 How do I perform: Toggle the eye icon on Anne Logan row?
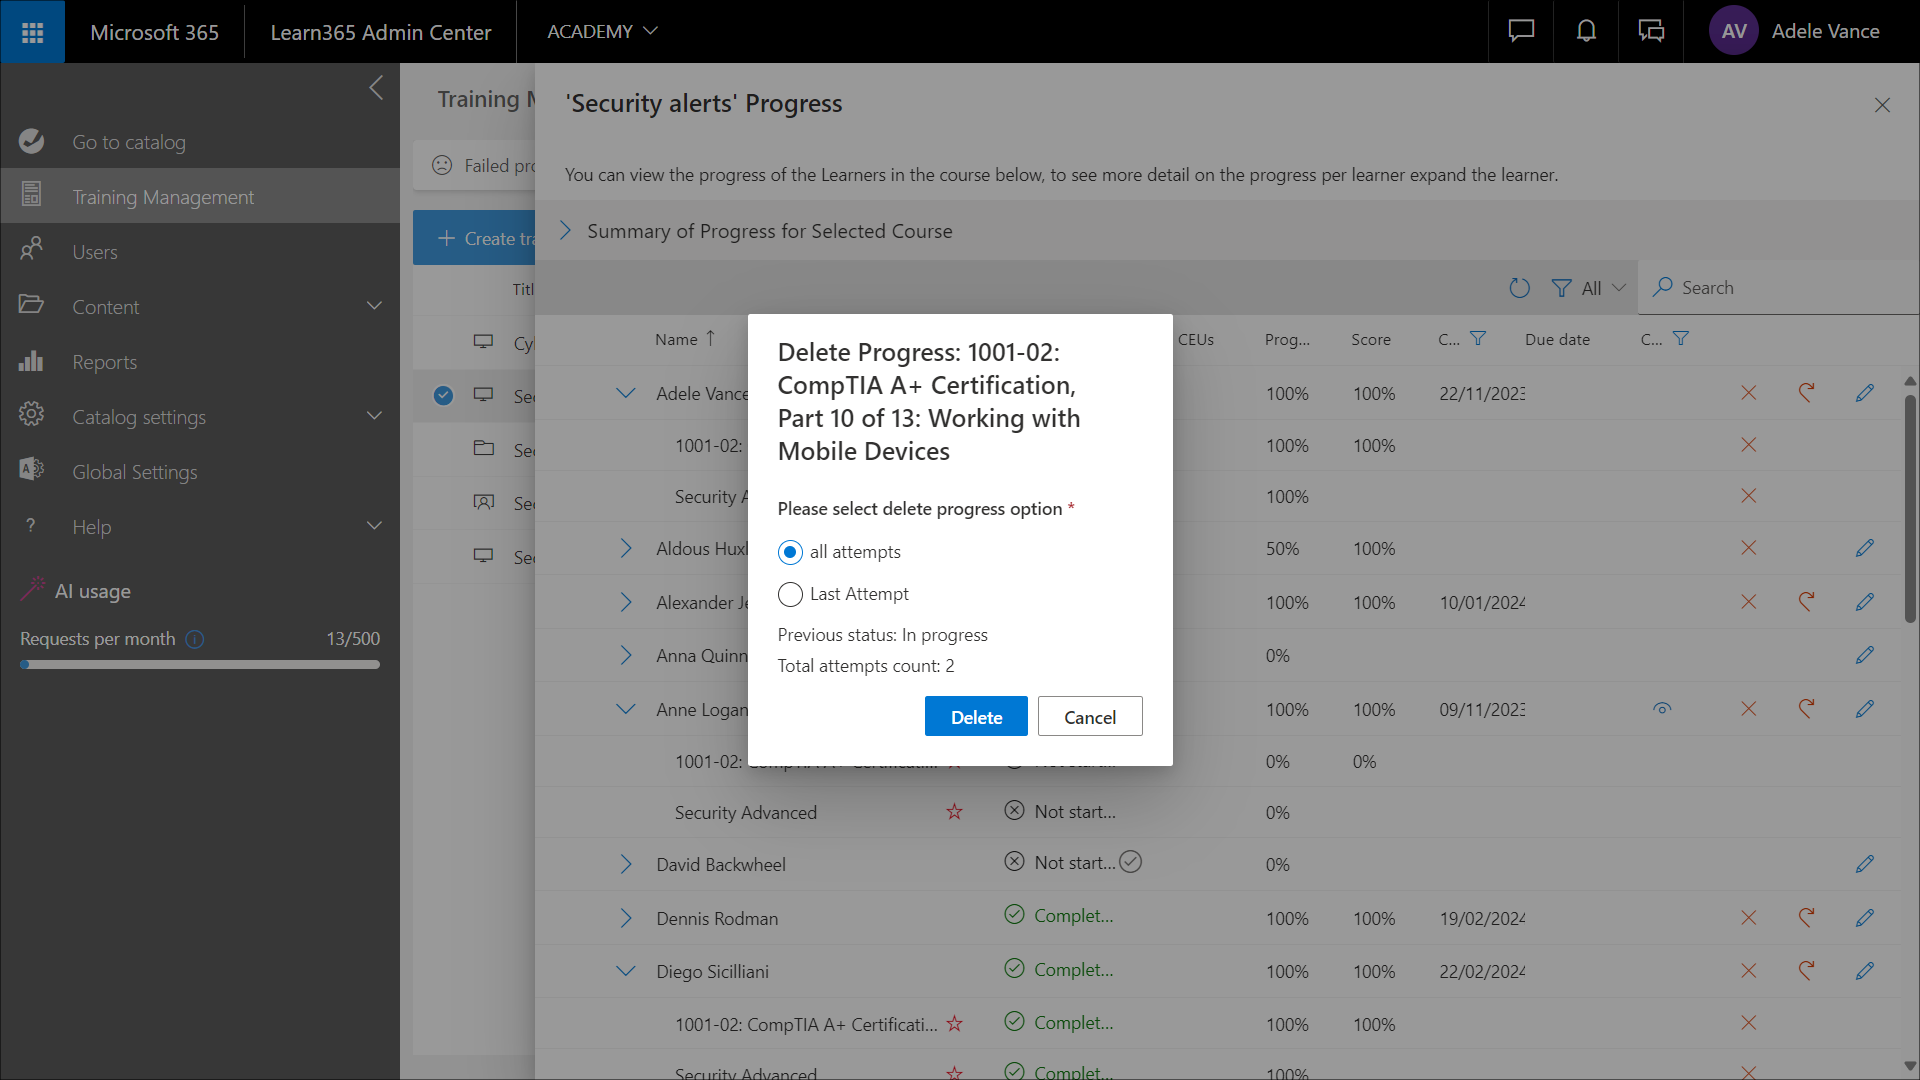click(1662, 709)
